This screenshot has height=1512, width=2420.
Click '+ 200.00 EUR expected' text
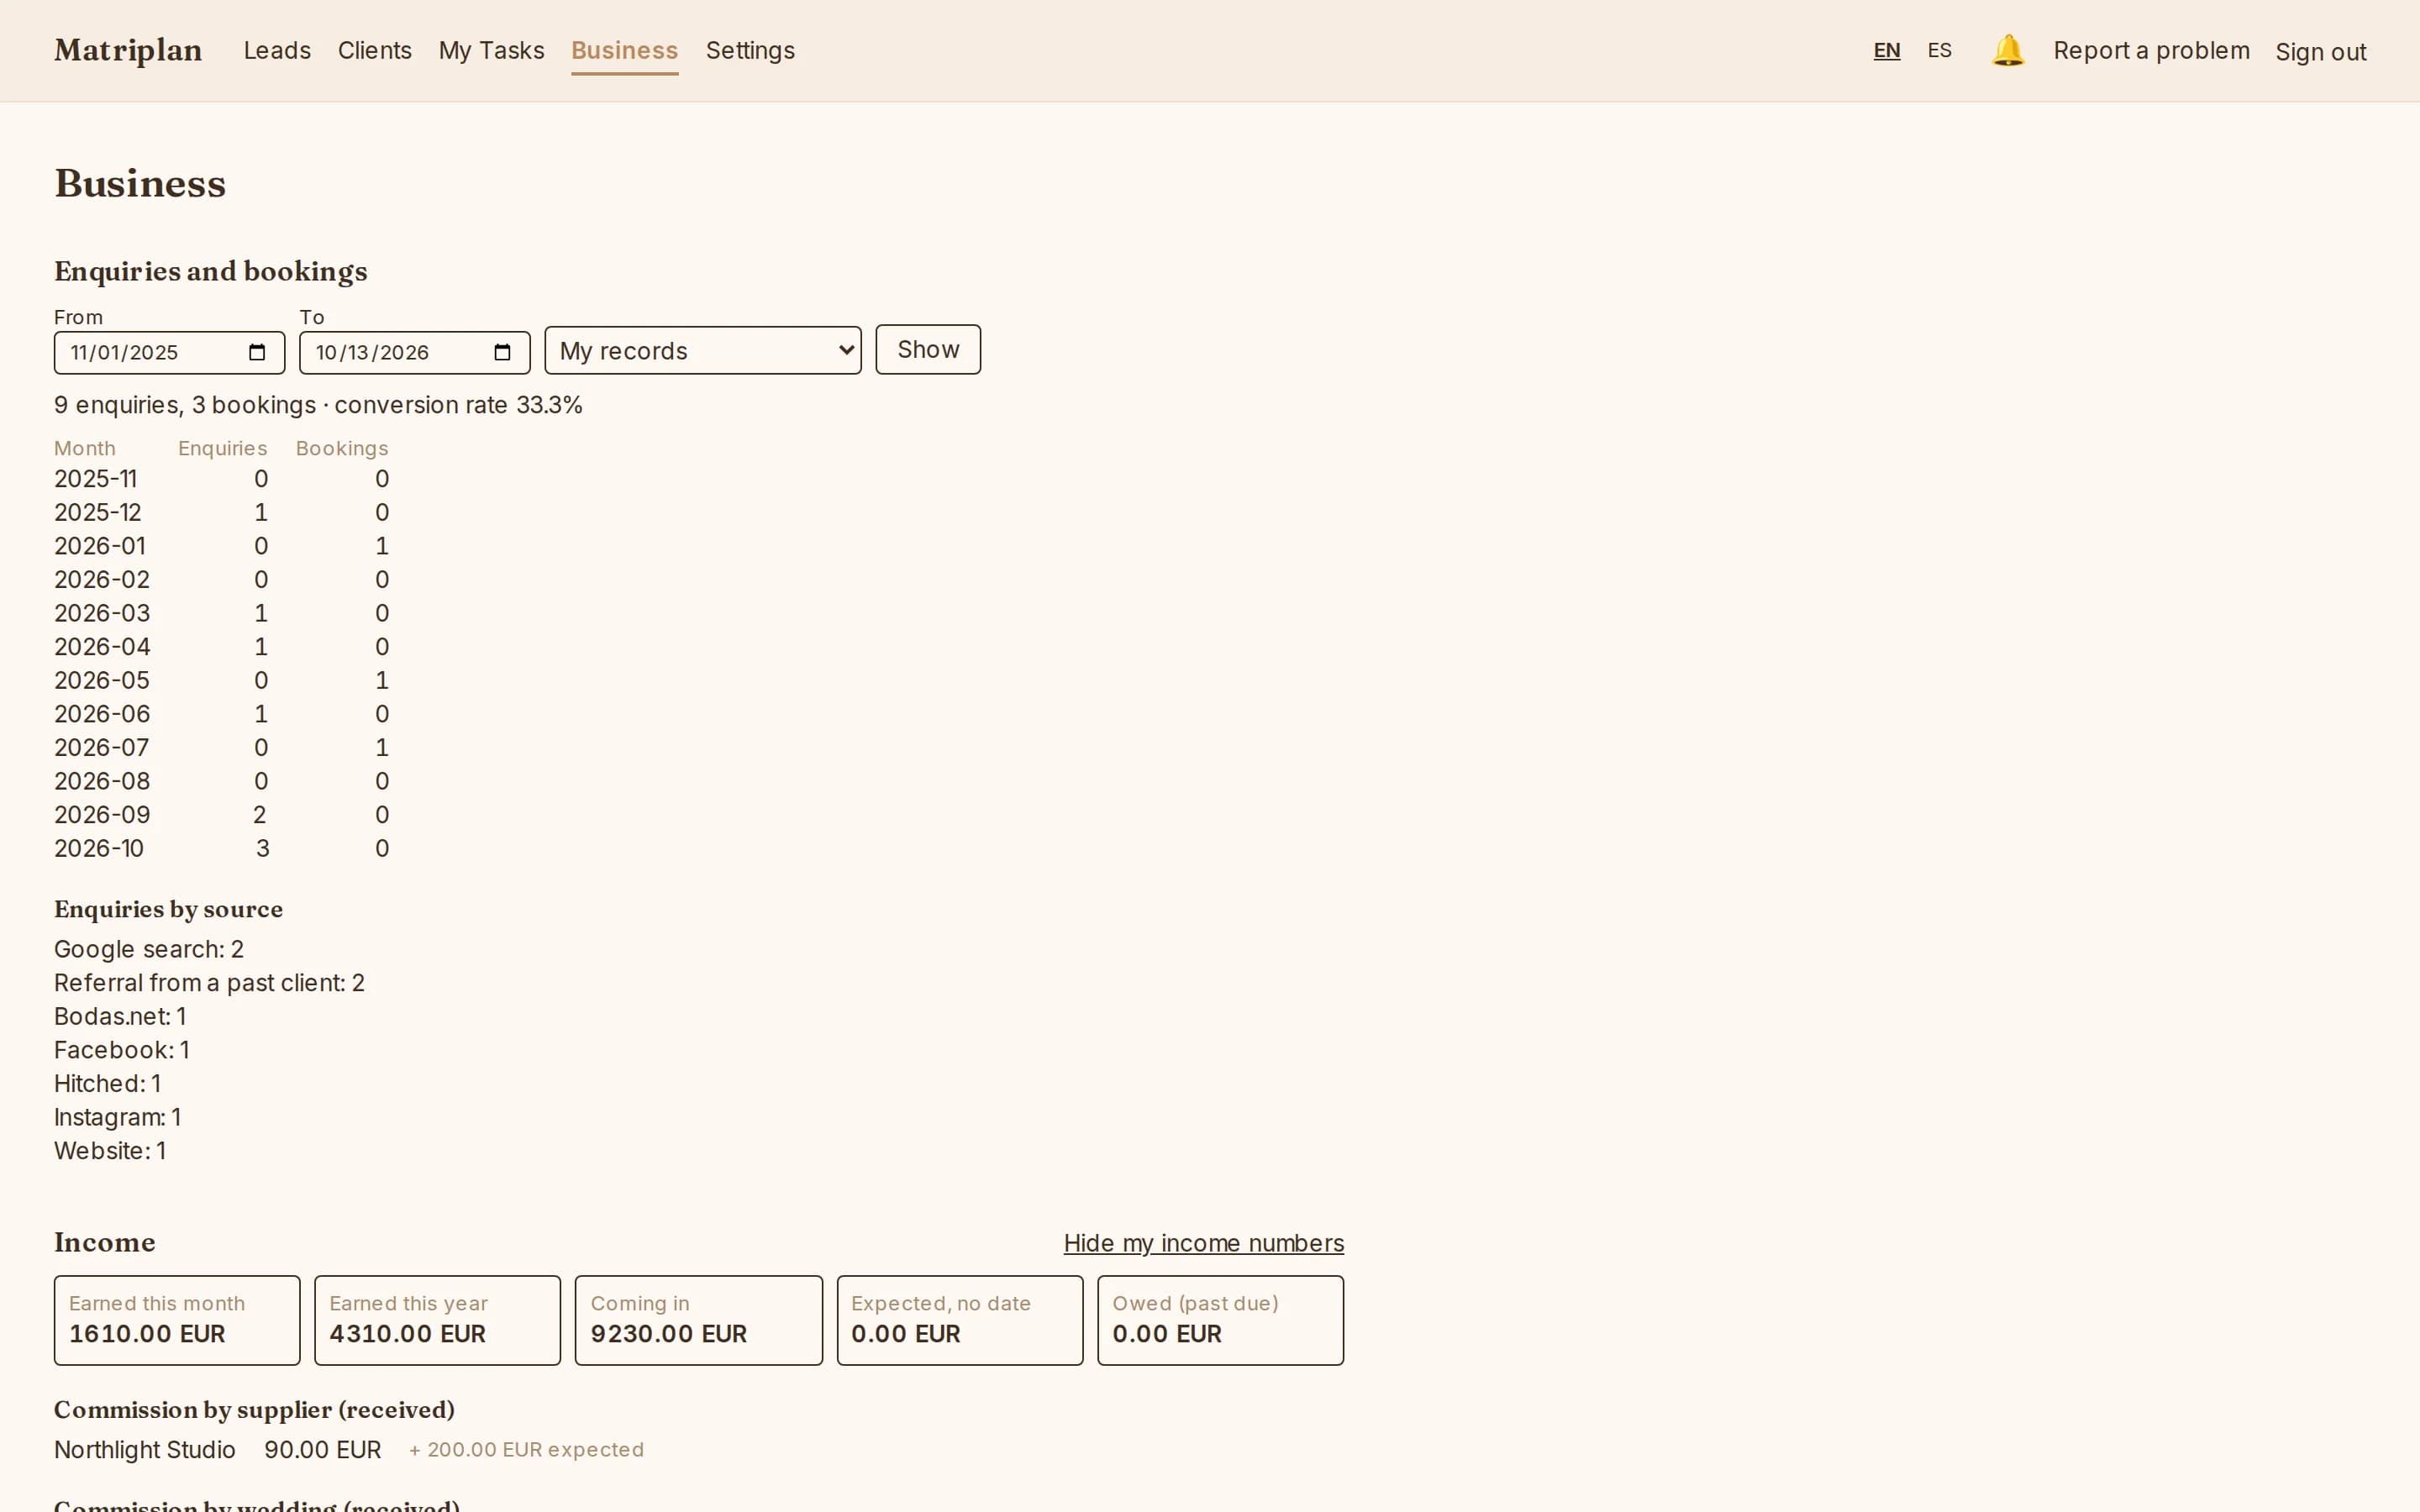tap(526, 1450)
